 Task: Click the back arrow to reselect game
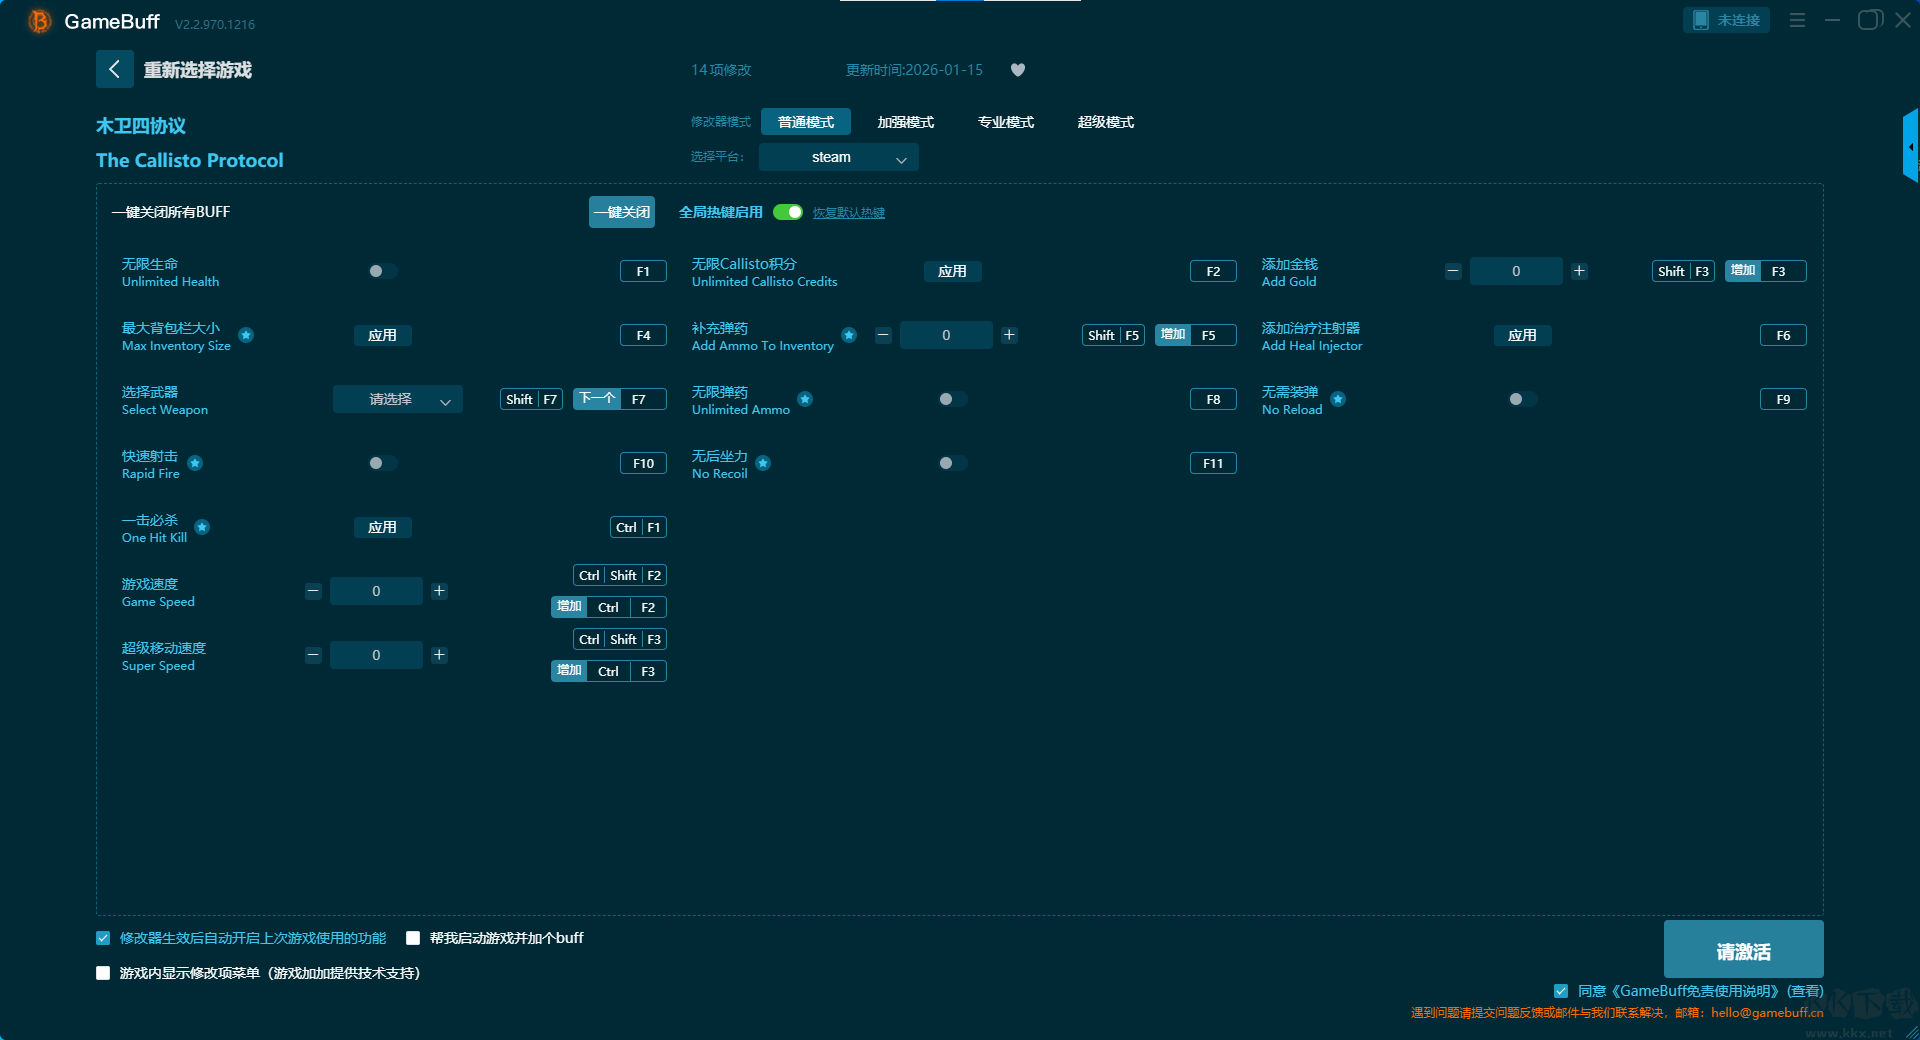(x=114, y=69)
